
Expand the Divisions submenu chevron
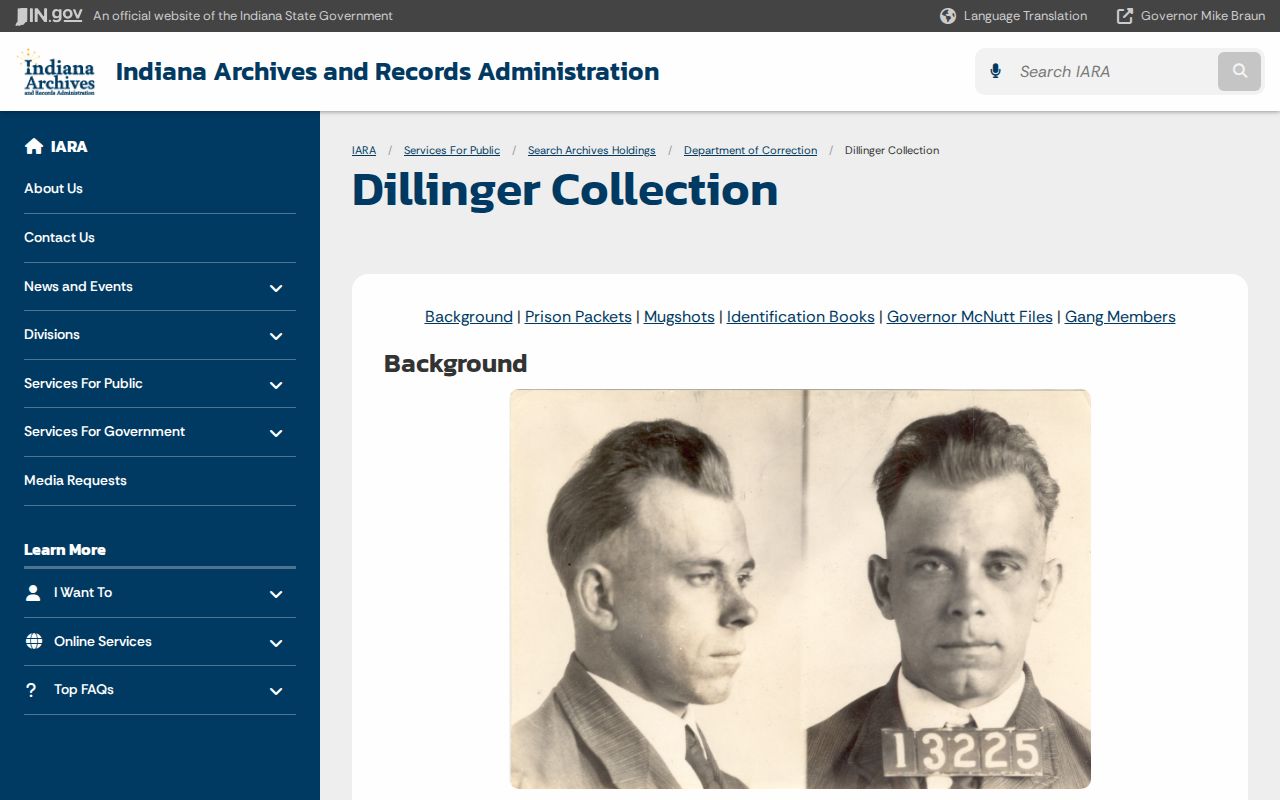point(276,336)
